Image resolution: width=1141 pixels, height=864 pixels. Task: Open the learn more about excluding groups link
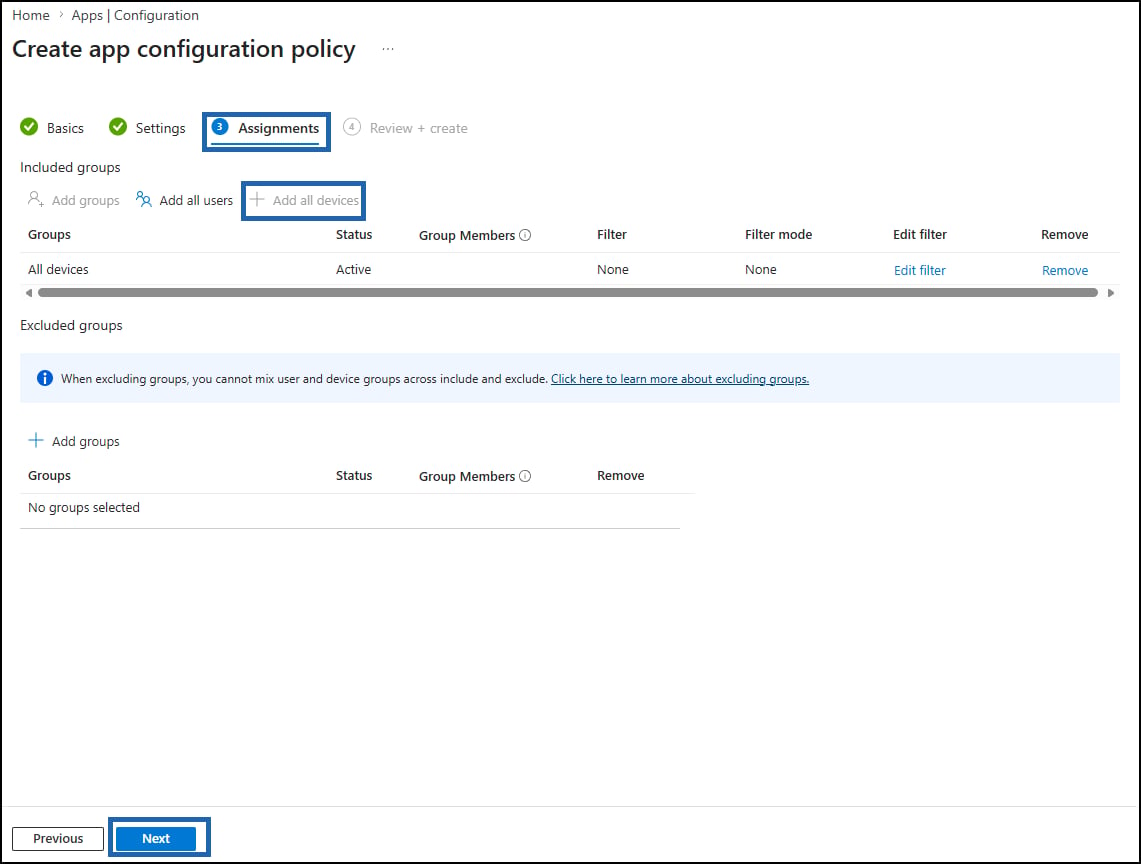[680, 379]
